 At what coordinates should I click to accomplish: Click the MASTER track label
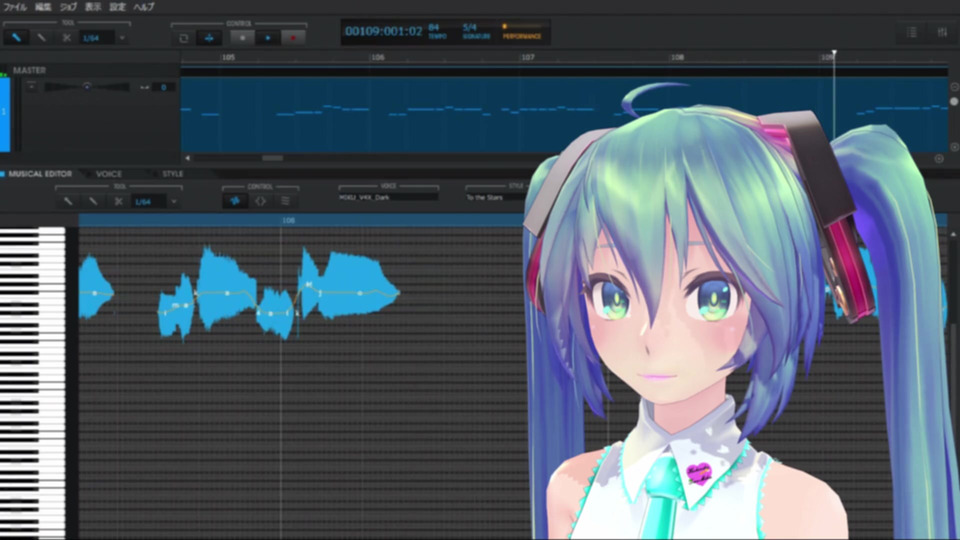(29, 70)
